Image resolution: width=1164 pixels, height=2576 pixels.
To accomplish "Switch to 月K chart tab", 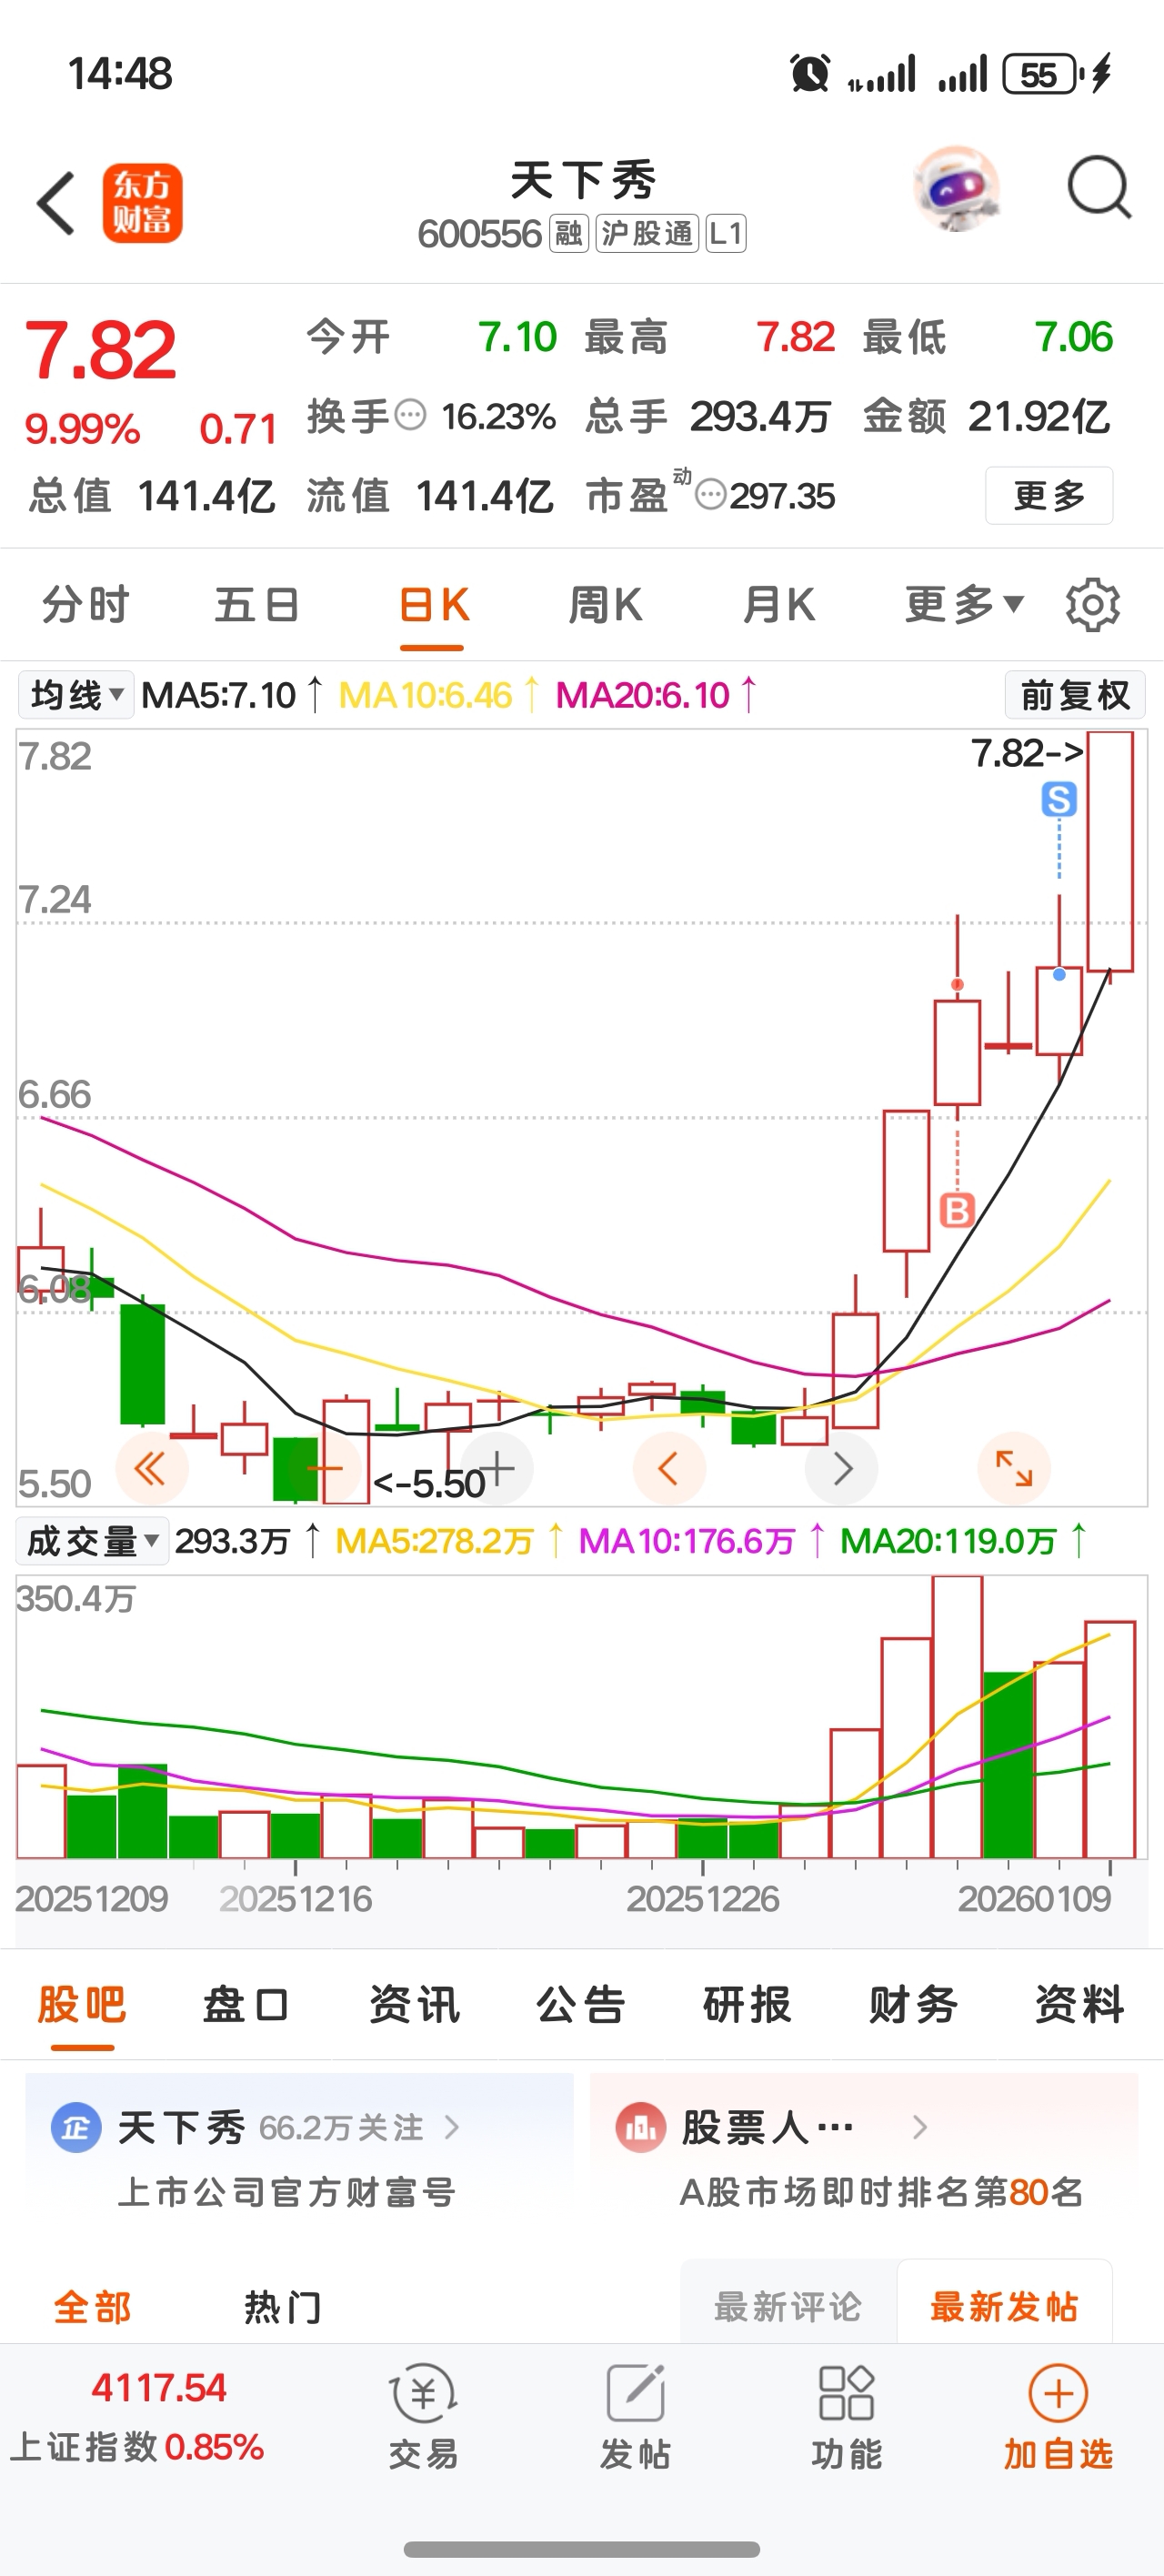I will tap(779, 604).
